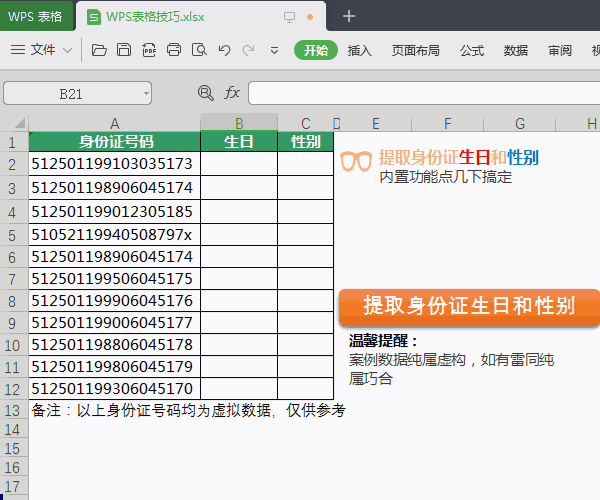
Task: Select cell with 512501199103035173
Action: (115, 164)
